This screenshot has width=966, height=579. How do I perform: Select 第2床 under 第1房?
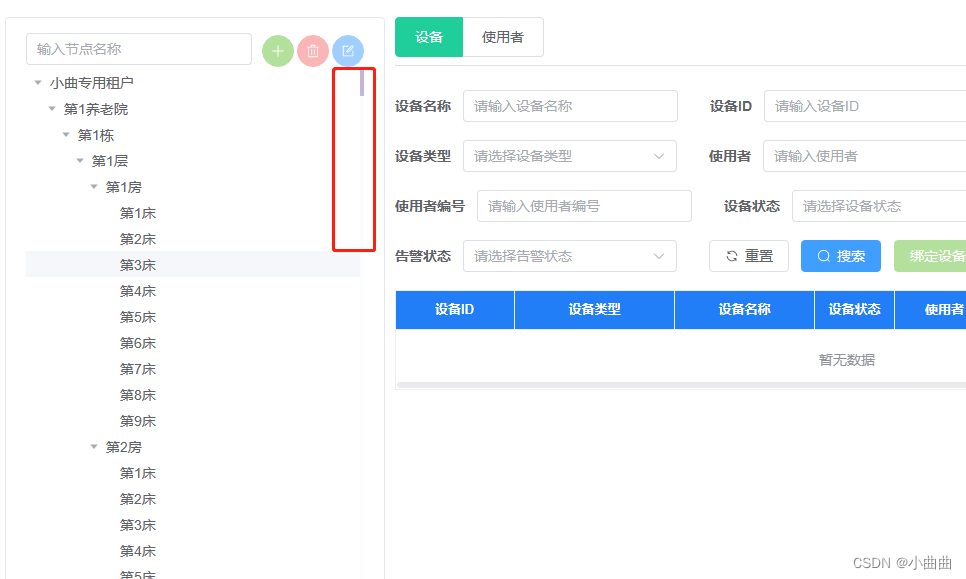pos(138,239)
